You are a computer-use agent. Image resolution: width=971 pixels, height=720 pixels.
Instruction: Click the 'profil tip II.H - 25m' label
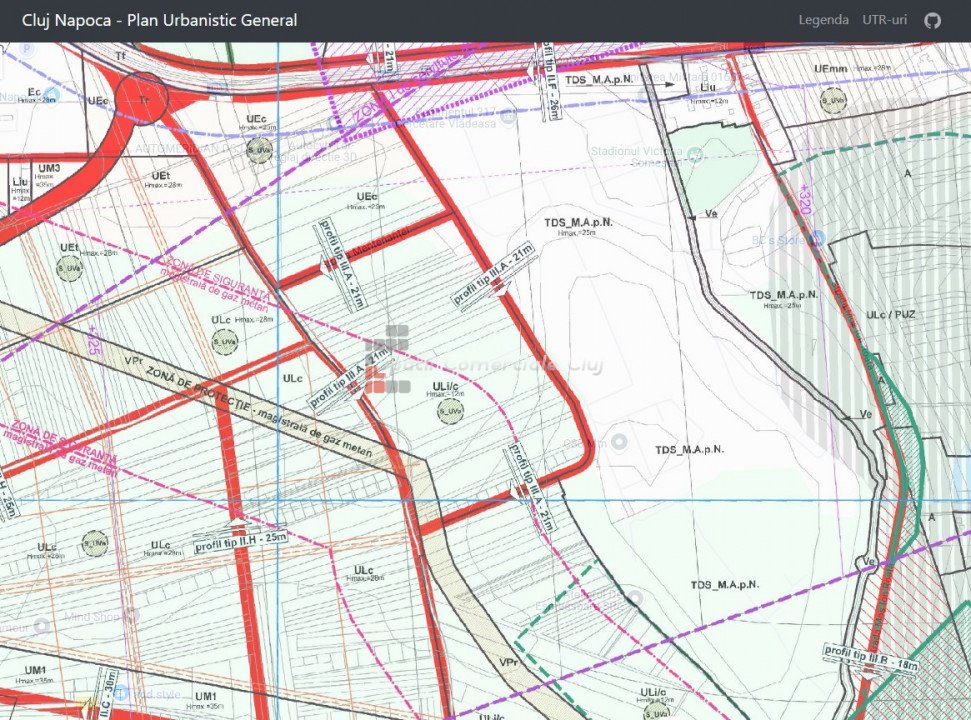[x=241, y=542]
